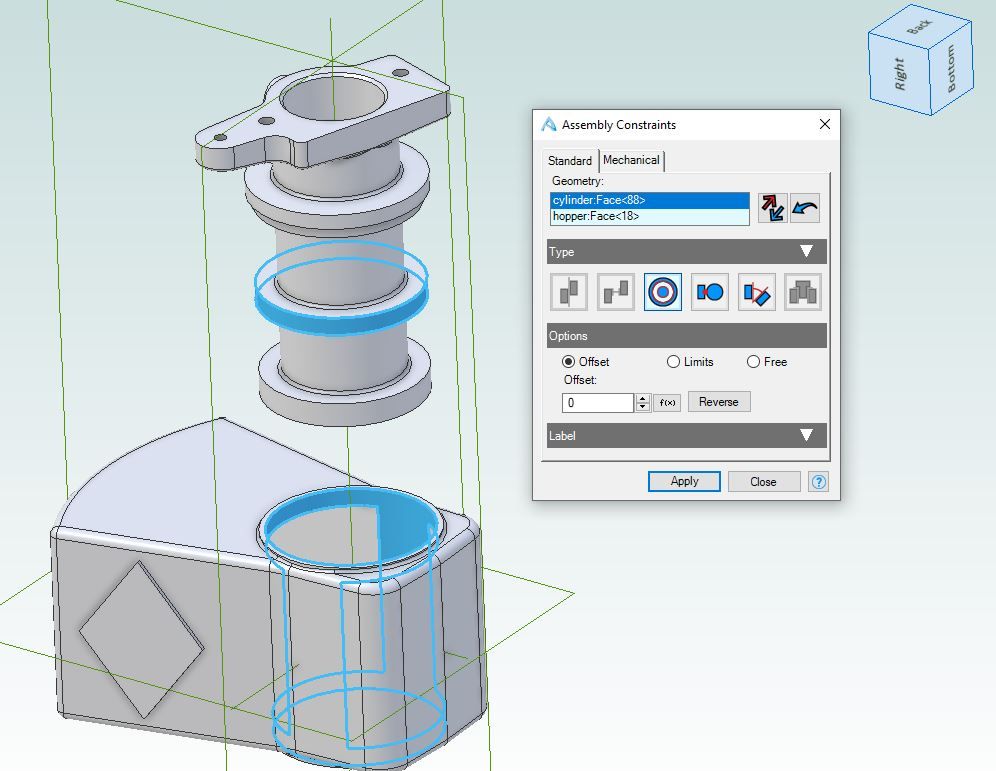The image size is (996, 771).
Task: Select the concentric circles constraint type icon
Action: [x=663, y=292]
